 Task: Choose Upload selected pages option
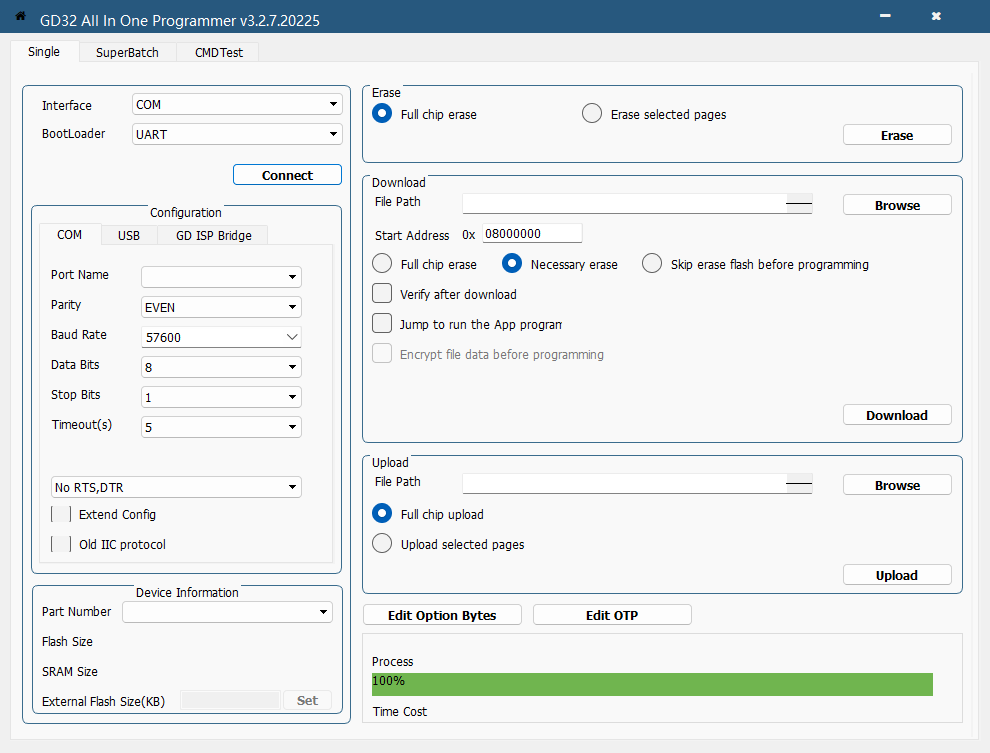coord(382,543)
